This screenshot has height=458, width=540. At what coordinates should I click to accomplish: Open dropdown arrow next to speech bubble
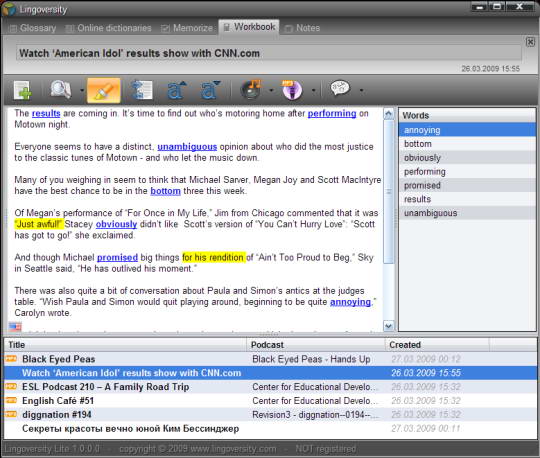click(361, 91)
